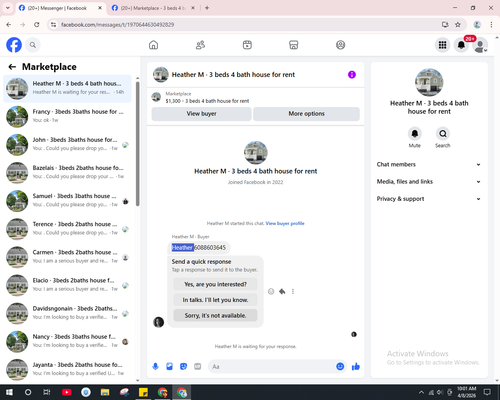Open a new browser tab with plus
This screenshot has height=400, width=500.
(x=207, y=8)
